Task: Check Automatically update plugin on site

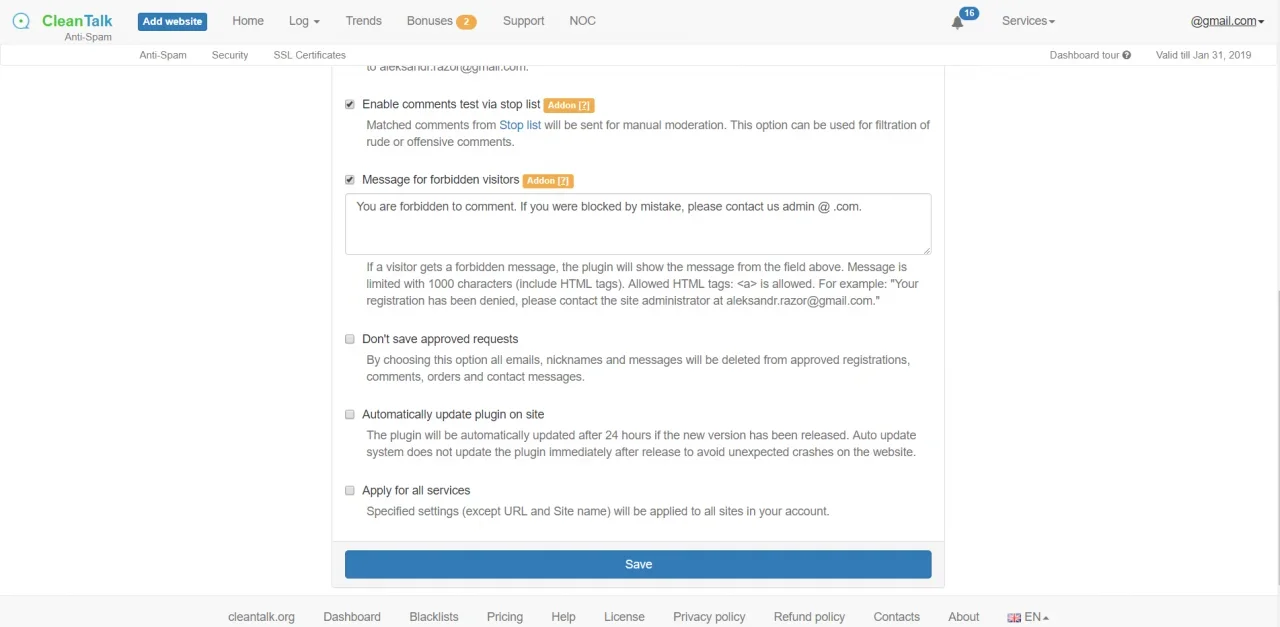Action: [x=349, y=414]
